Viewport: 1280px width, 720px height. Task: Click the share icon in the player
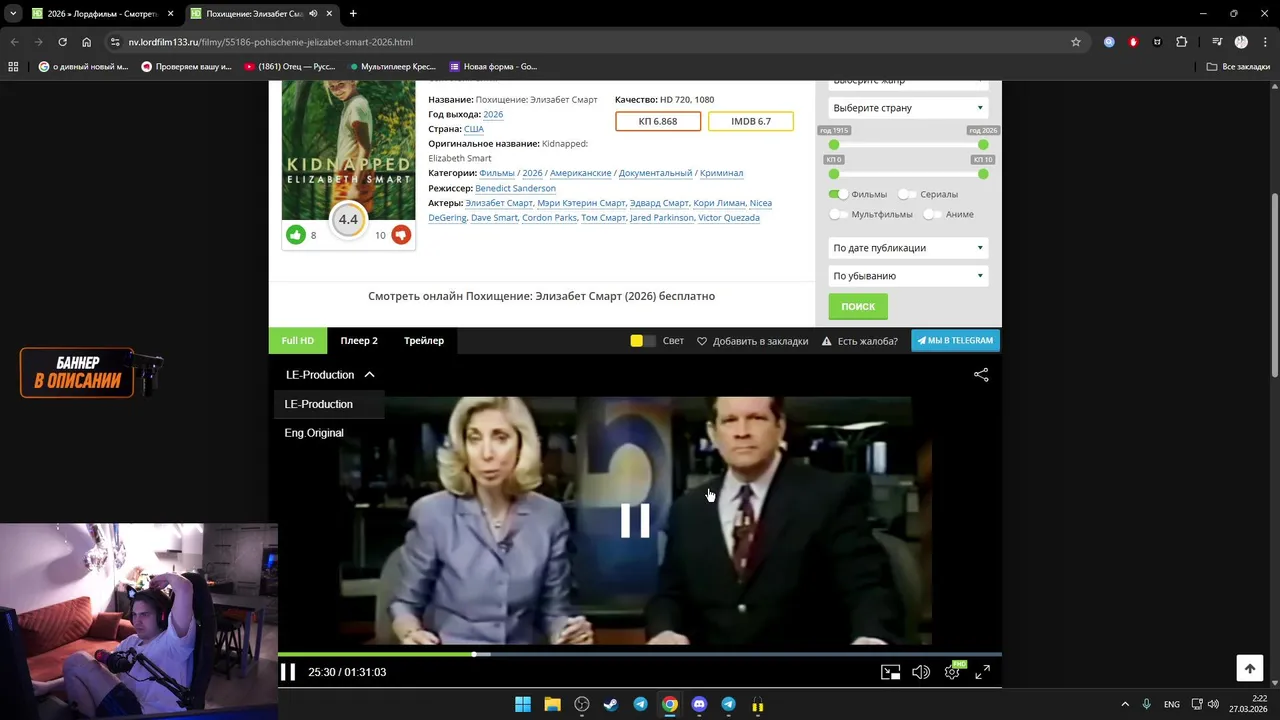(981, 375)
